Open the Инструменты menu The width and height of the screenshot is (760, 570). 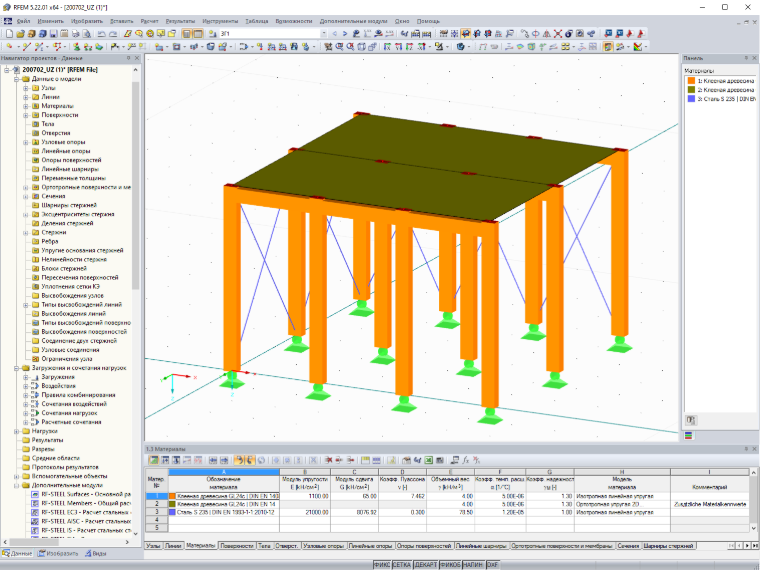coord(220,21)
